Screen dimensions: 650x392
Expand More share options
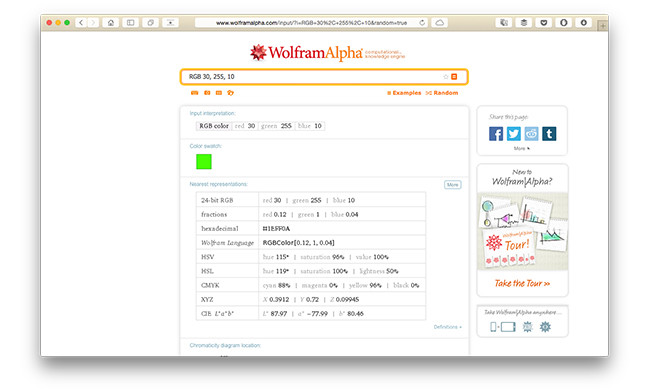521,148
